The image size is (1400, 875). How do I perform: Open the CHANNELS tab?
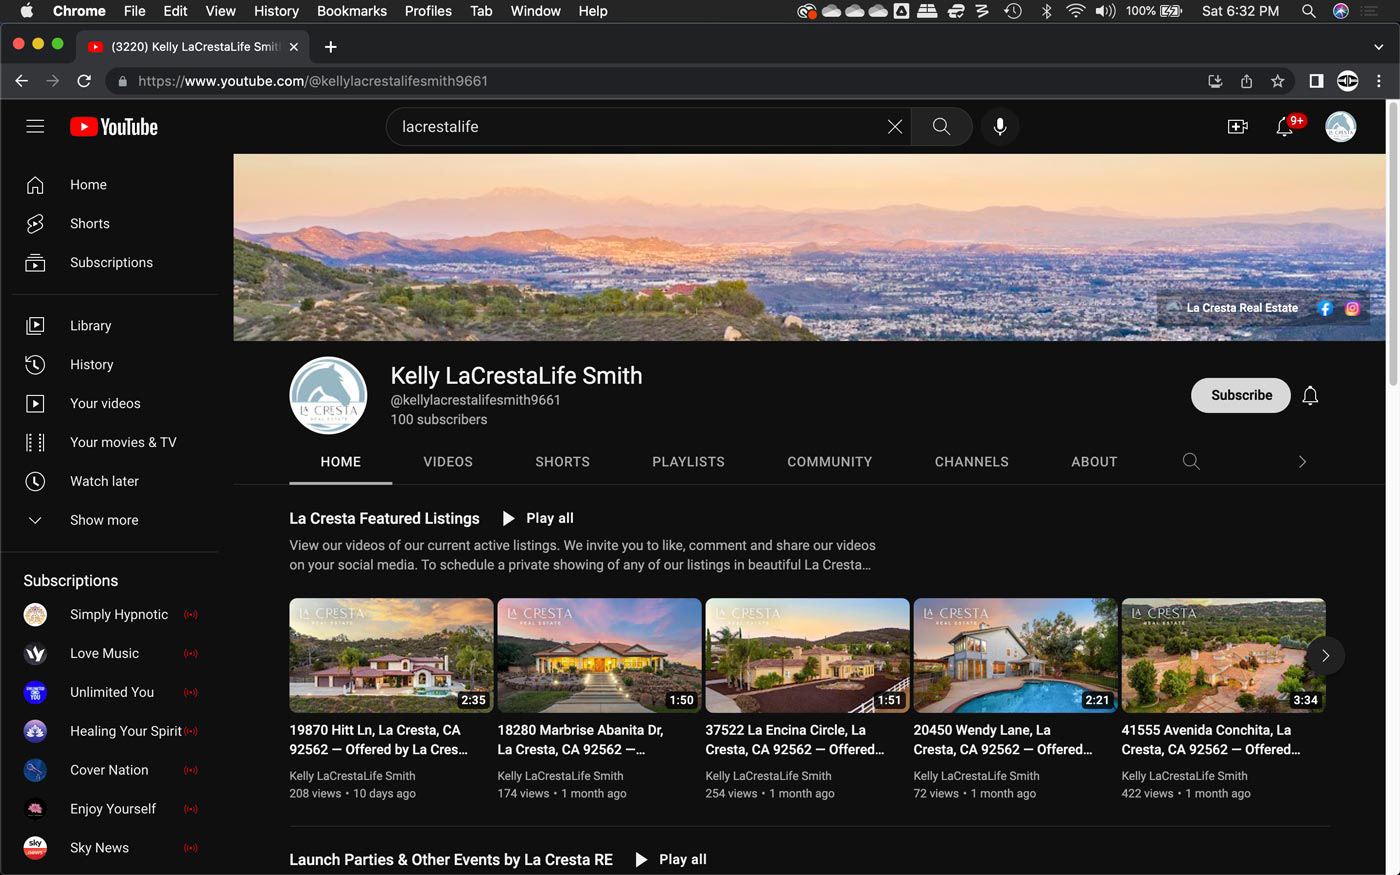point(971,462)
